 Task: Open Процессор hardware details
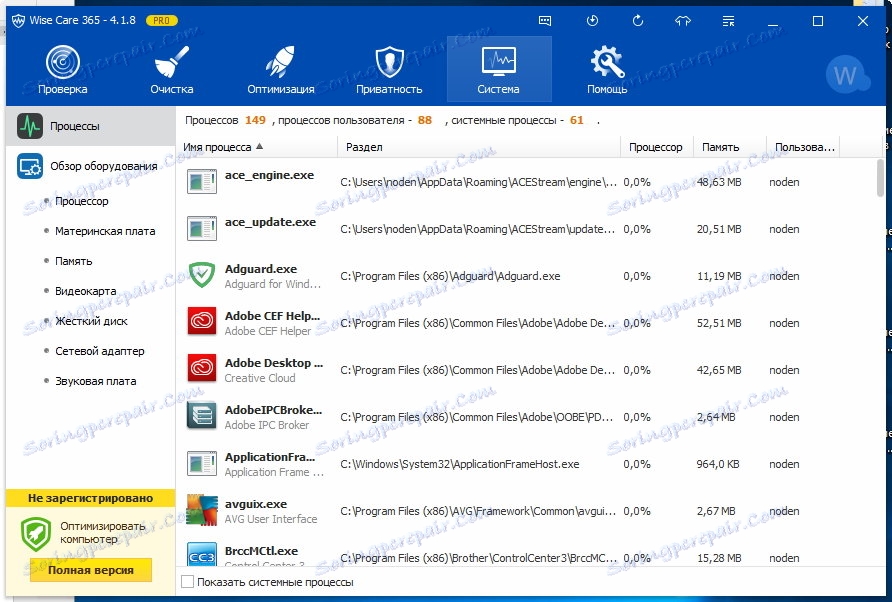[81, 201]
